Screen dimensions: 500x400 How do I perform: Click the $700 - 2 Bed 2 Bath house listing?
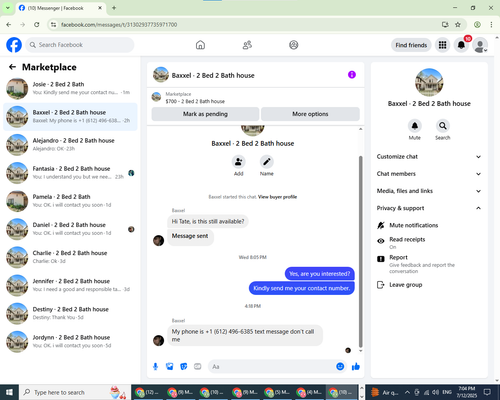[195, 101]
